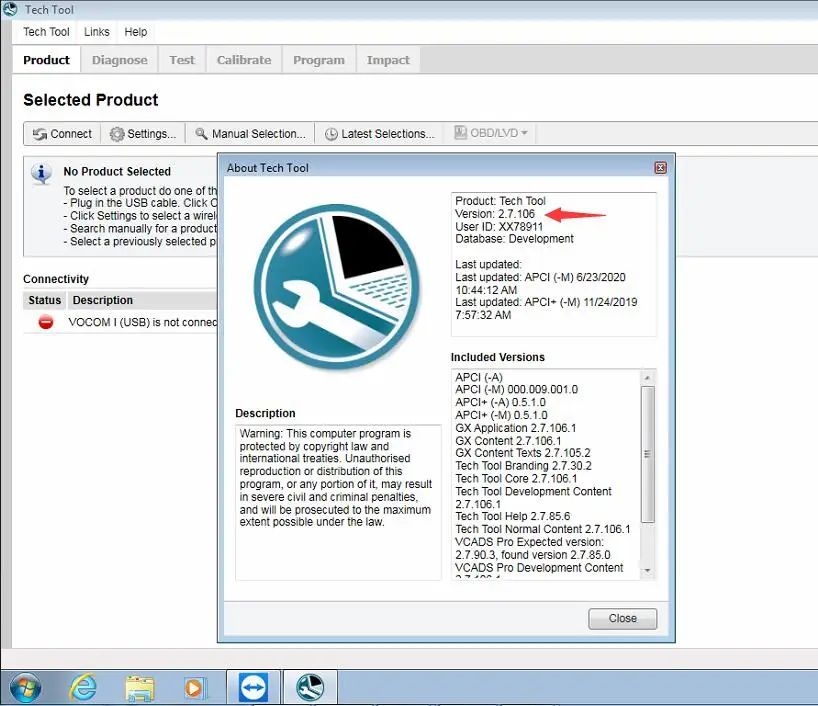Open the Tech Tool menu

tap(46, 32)
